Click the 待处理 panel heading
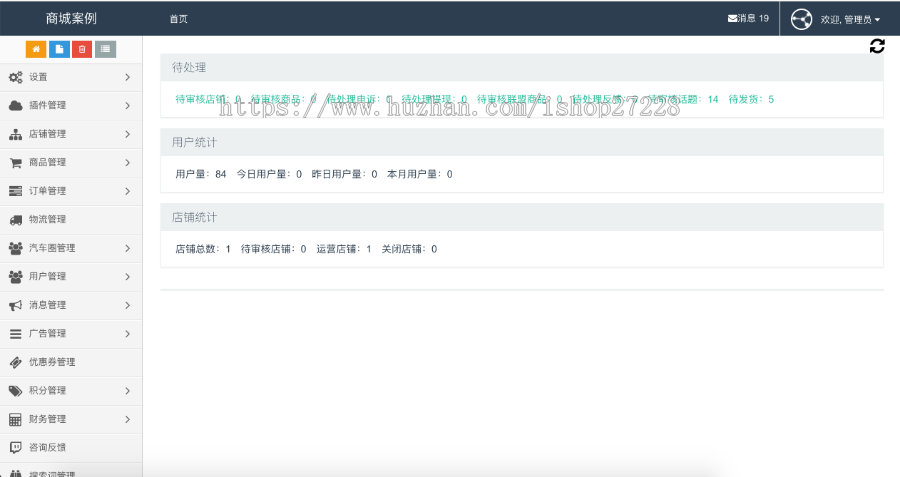The width and height of the screenshot is (900, 477). point(189,67)
